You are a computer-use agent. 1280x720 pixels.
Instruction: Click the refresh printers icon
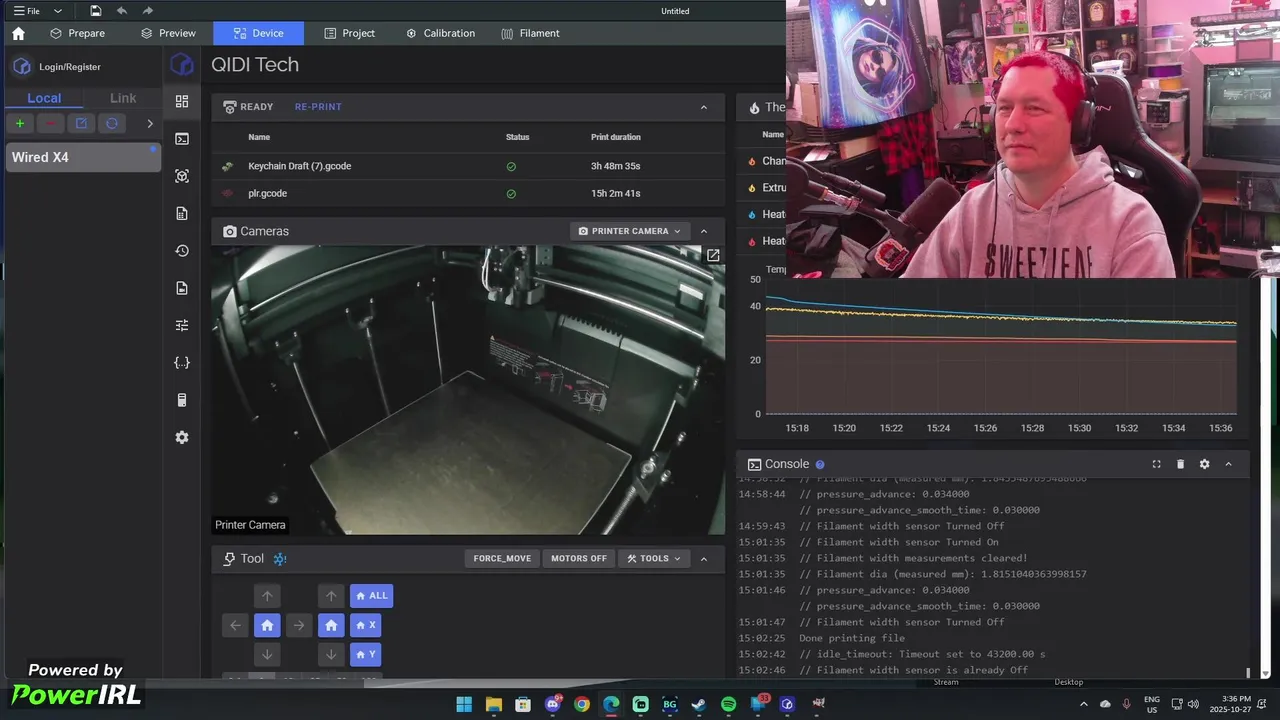112,123
